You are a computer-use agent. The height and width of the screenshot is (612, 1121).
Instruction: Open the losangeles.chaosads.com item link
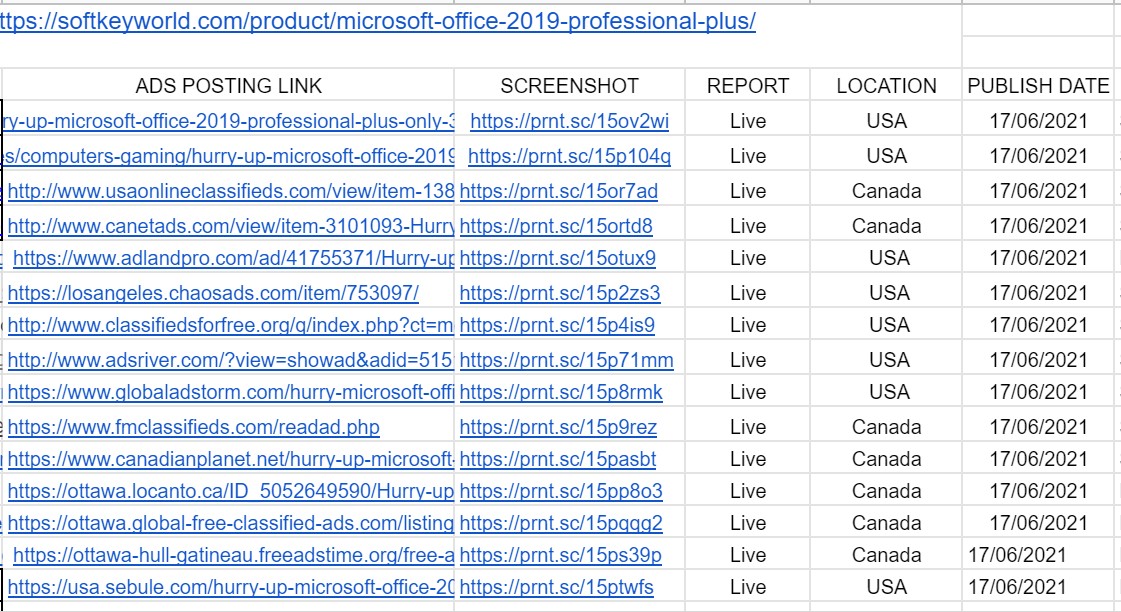click(x=213, y=293)
